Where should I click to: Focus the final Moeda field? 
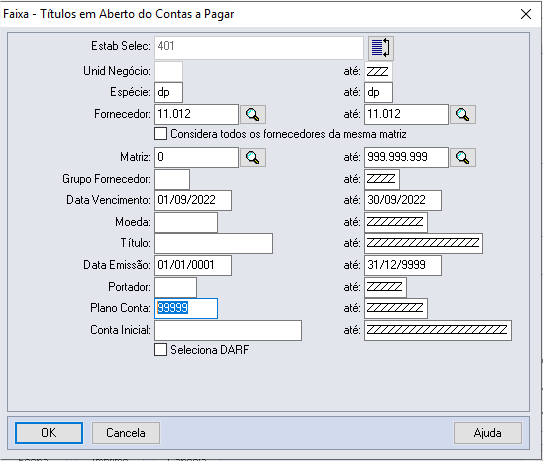[x=396, y=222]
